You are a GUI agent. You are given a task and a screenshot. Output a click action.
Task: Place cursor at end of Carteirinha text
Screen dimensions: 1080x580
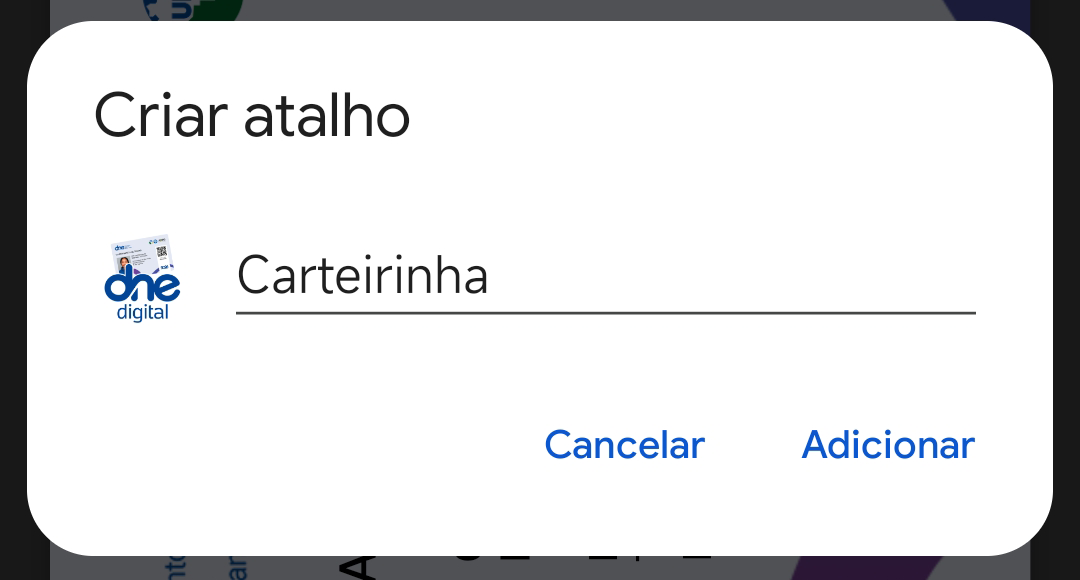point(491,276)
